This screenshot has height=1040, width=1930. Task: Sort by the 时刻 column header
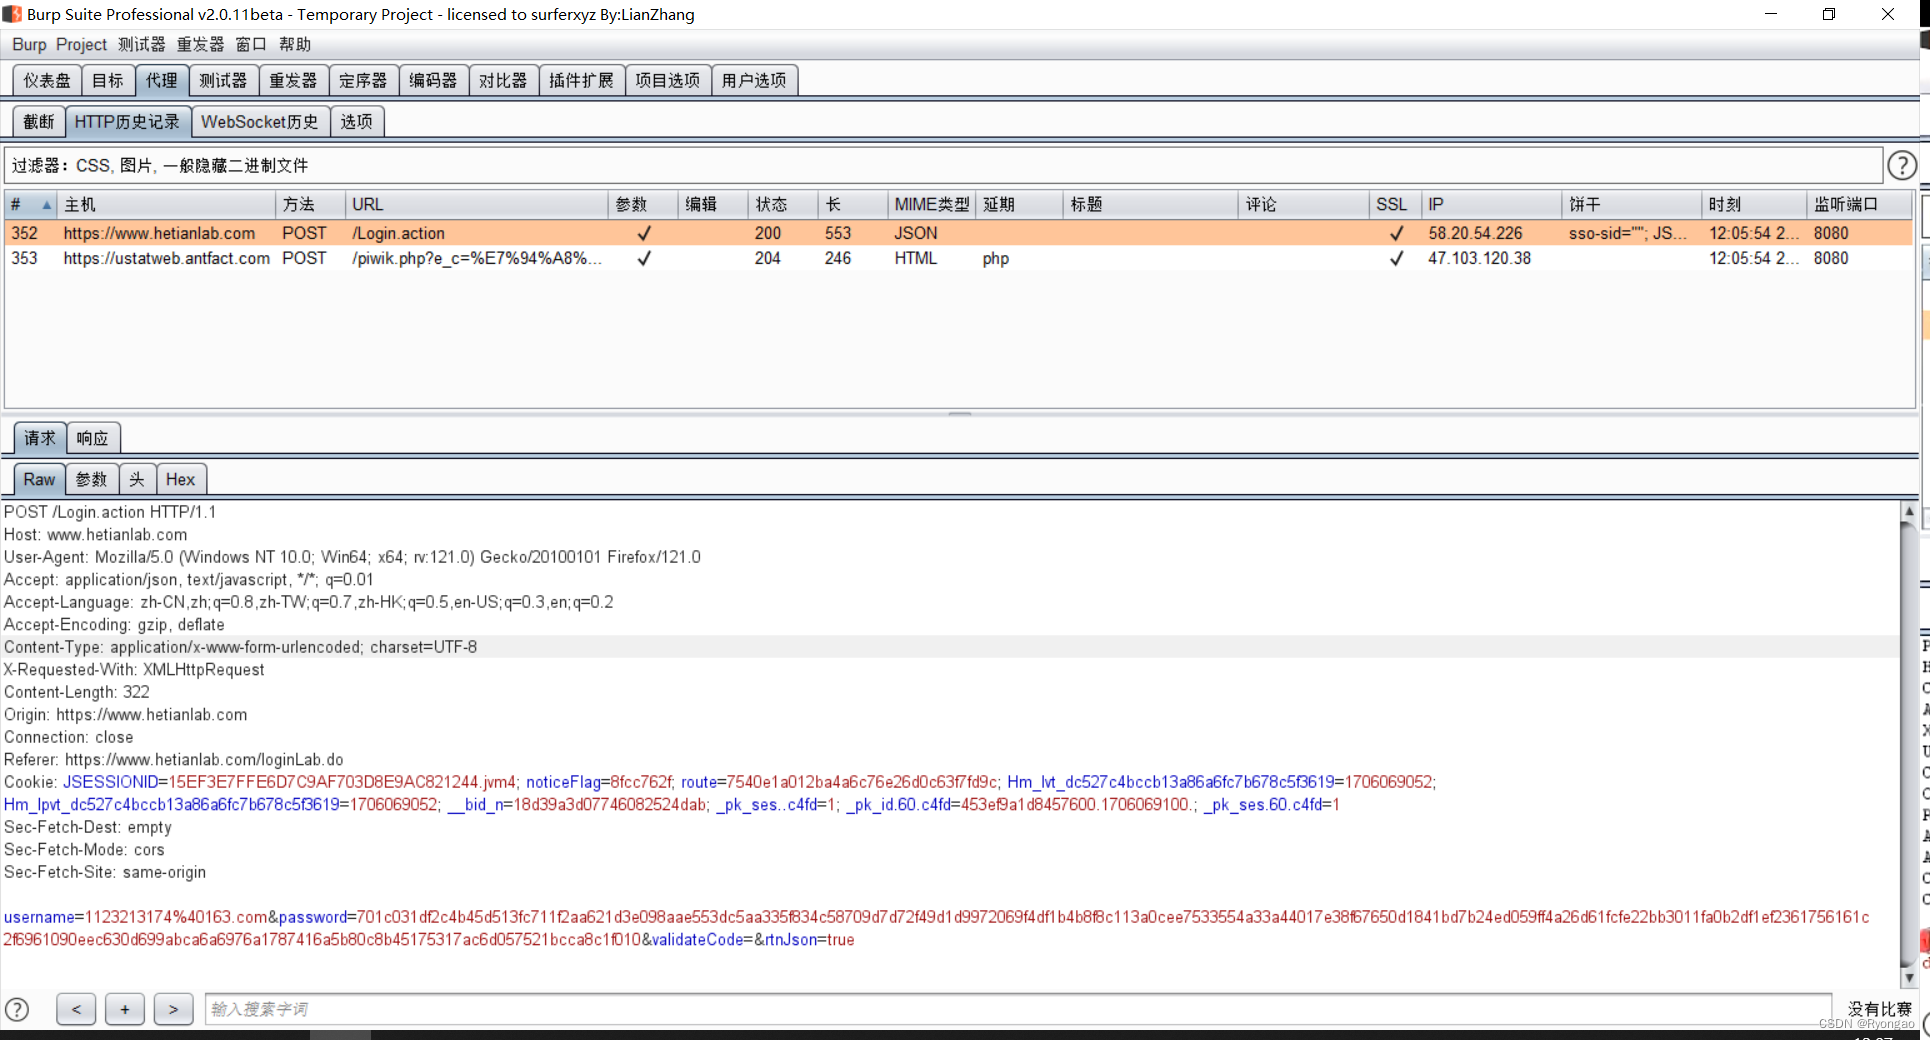tap(1753, 204)
